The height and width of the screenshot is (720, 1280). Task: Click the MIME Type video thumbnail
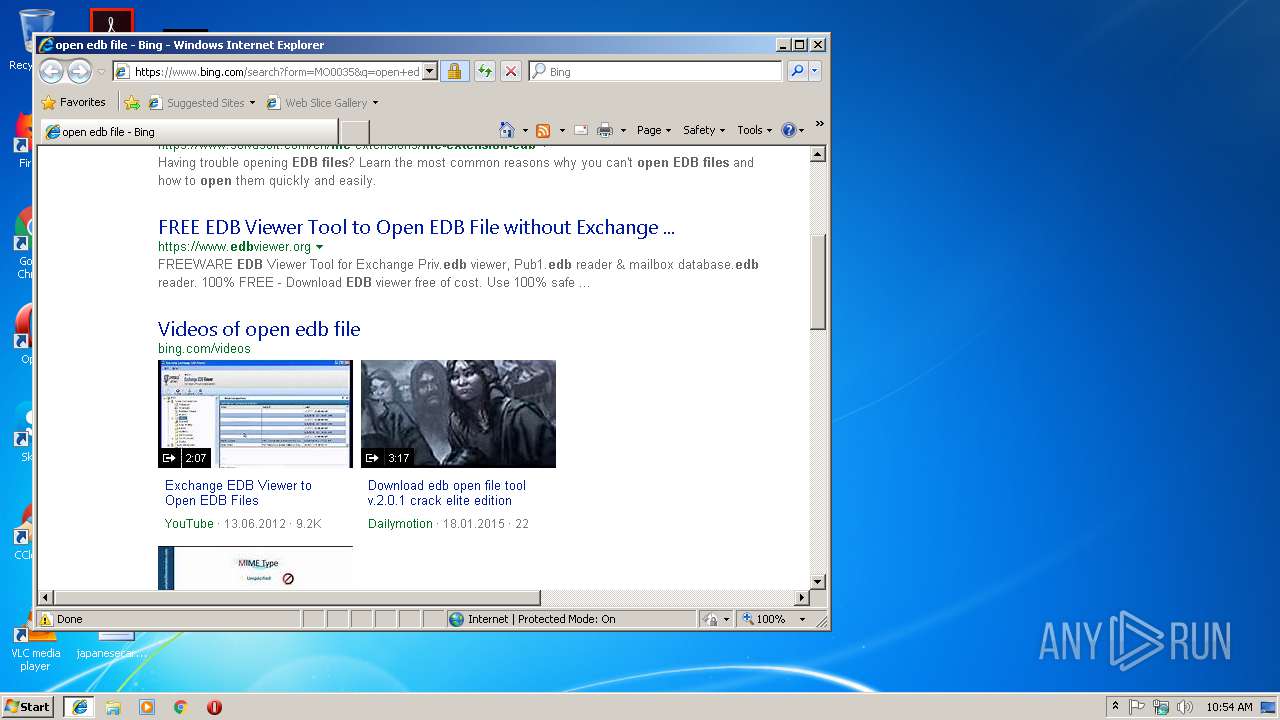[x=255, y=568]
